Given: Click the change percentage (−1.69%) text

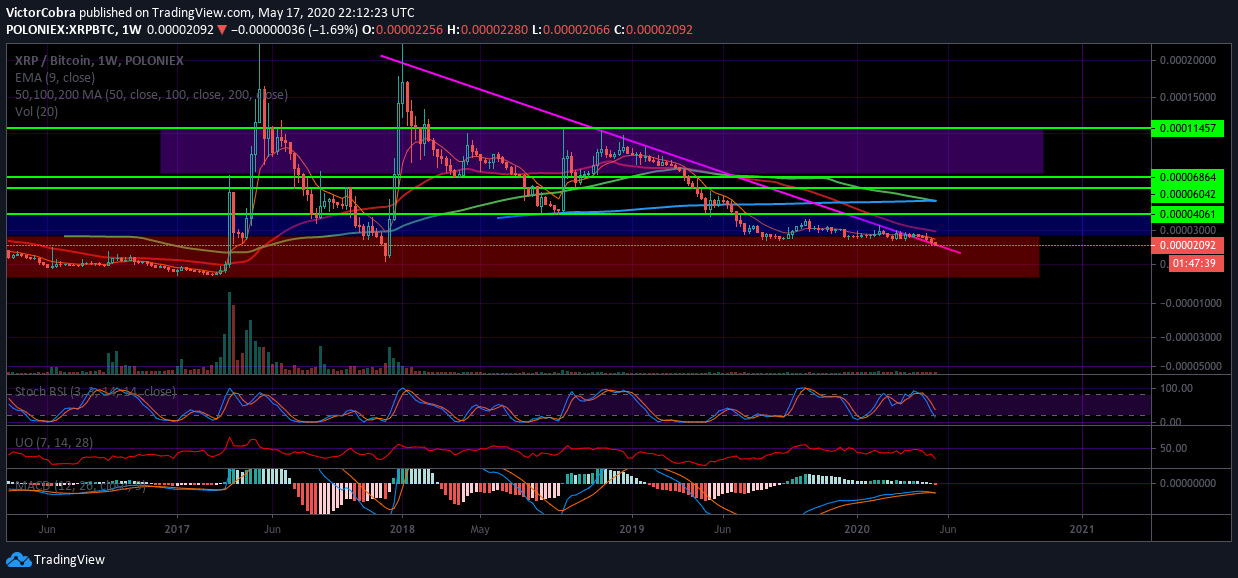Looking at the screenshot, I should [335, 30].
